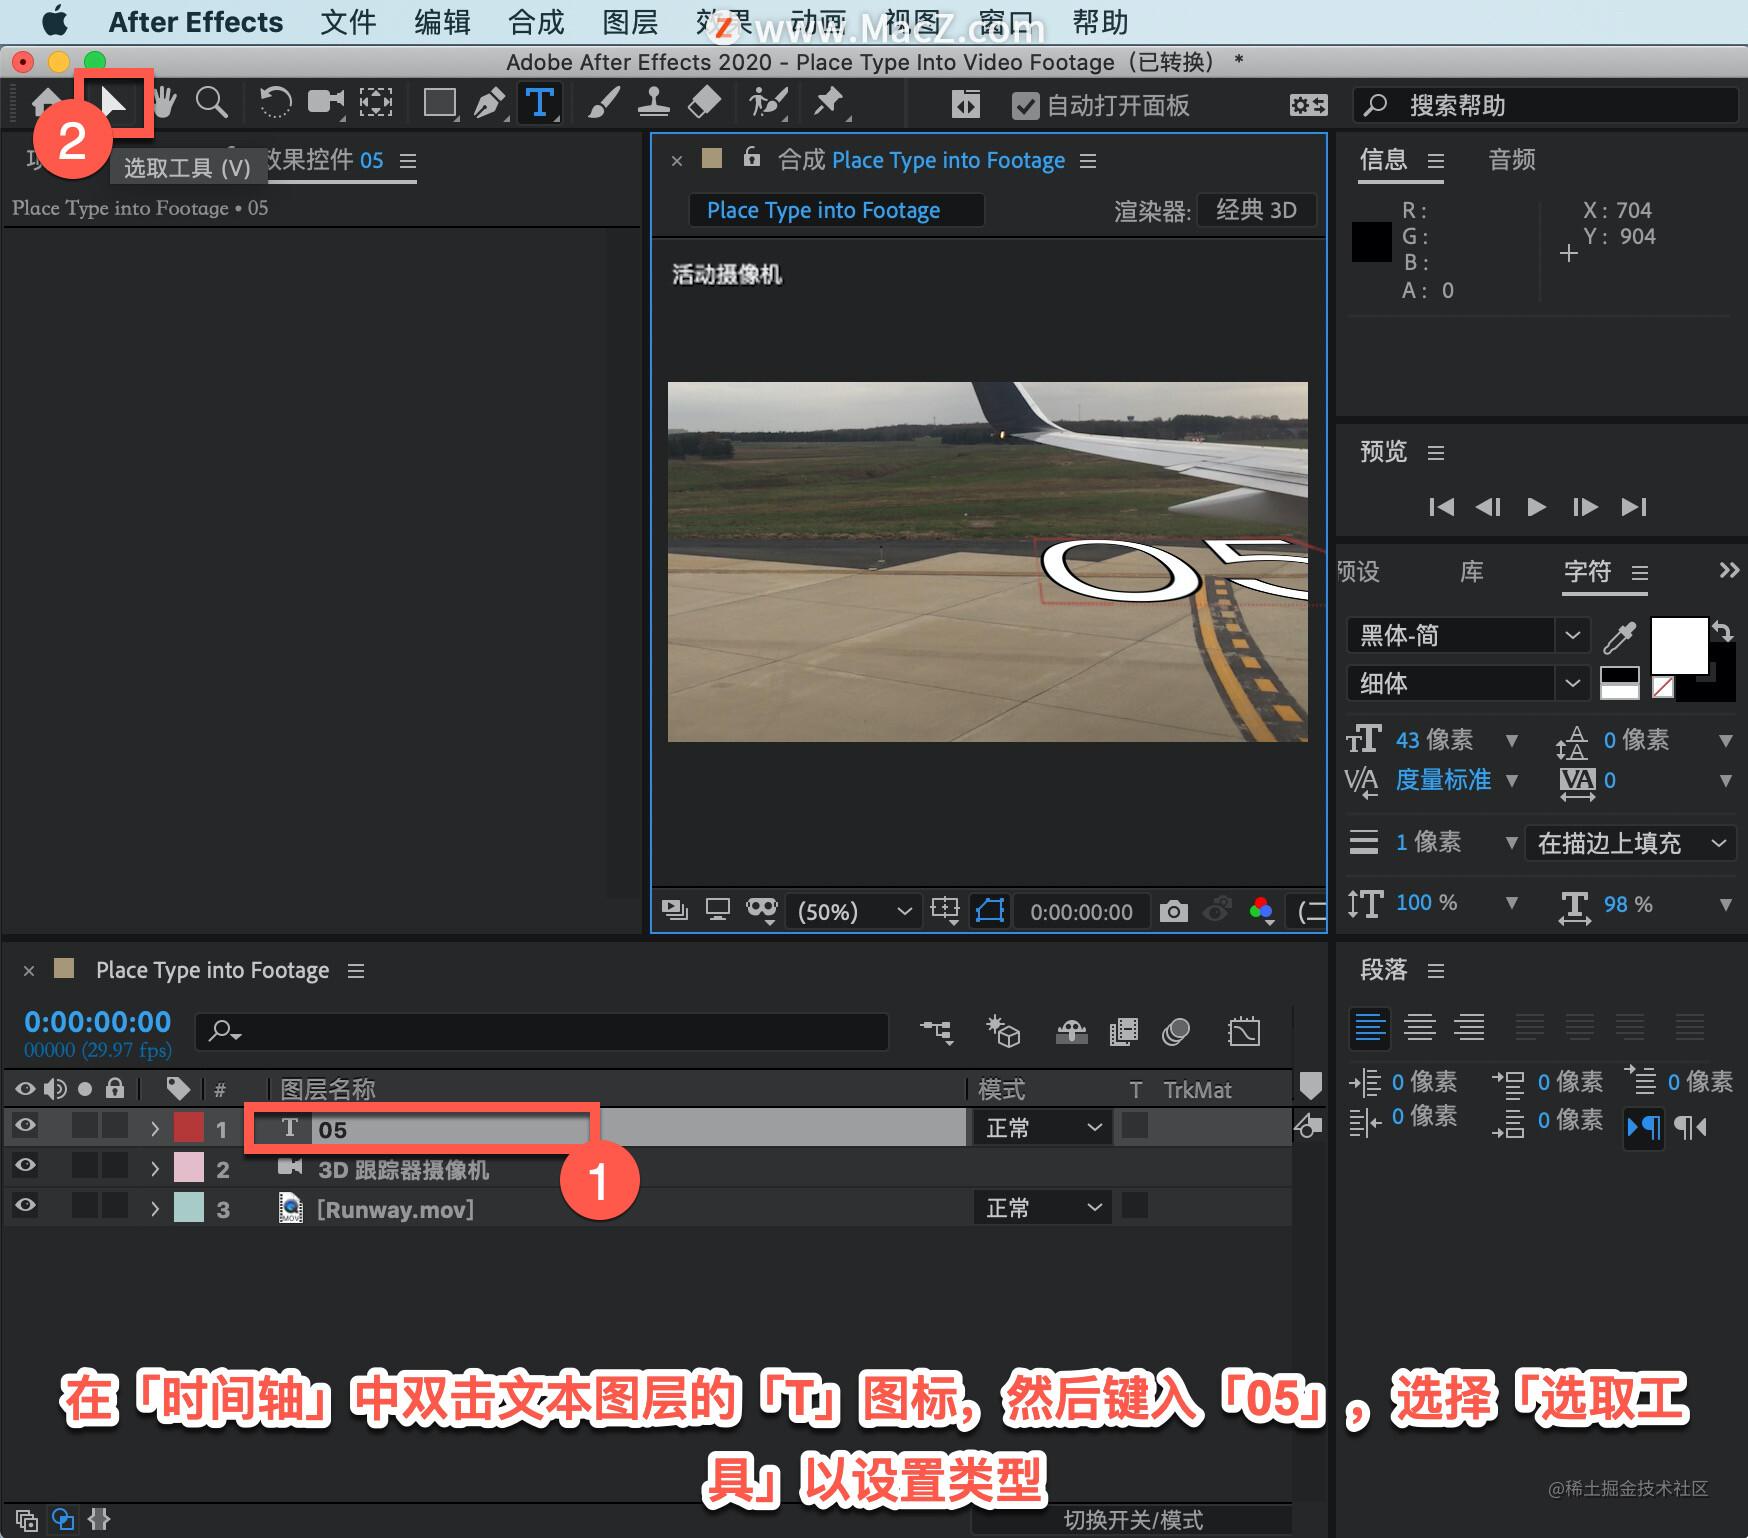Click the snapshot camera icon in viewer

coord(1174,911)
